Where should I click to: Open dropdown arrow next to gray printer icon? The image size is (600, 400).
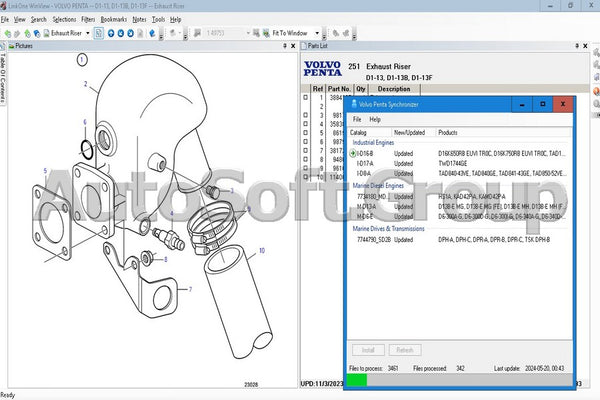[x=179, y=33]
